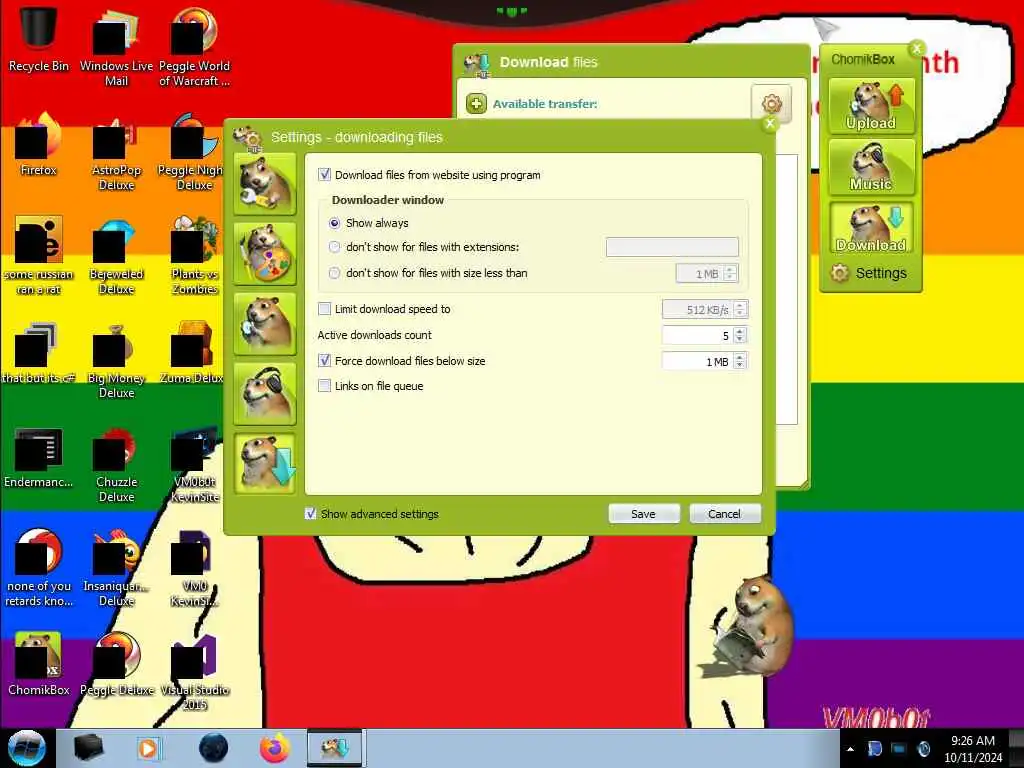
Task: Open Plants vs Zombies desktop icon
Action: [x=195, y=257]
